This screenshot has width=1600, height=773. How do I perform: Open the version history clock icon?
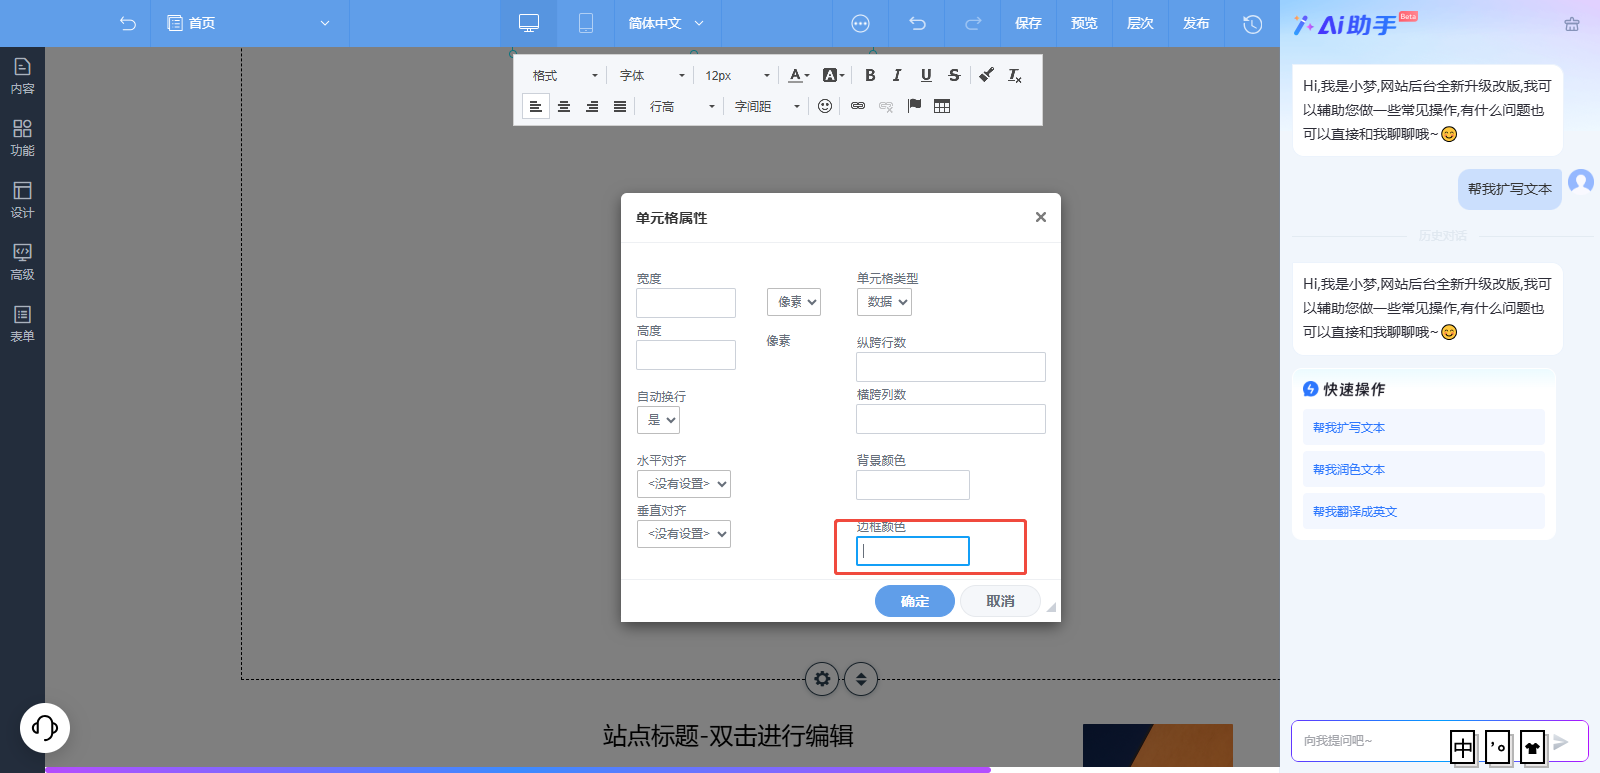pos(1252,23)
